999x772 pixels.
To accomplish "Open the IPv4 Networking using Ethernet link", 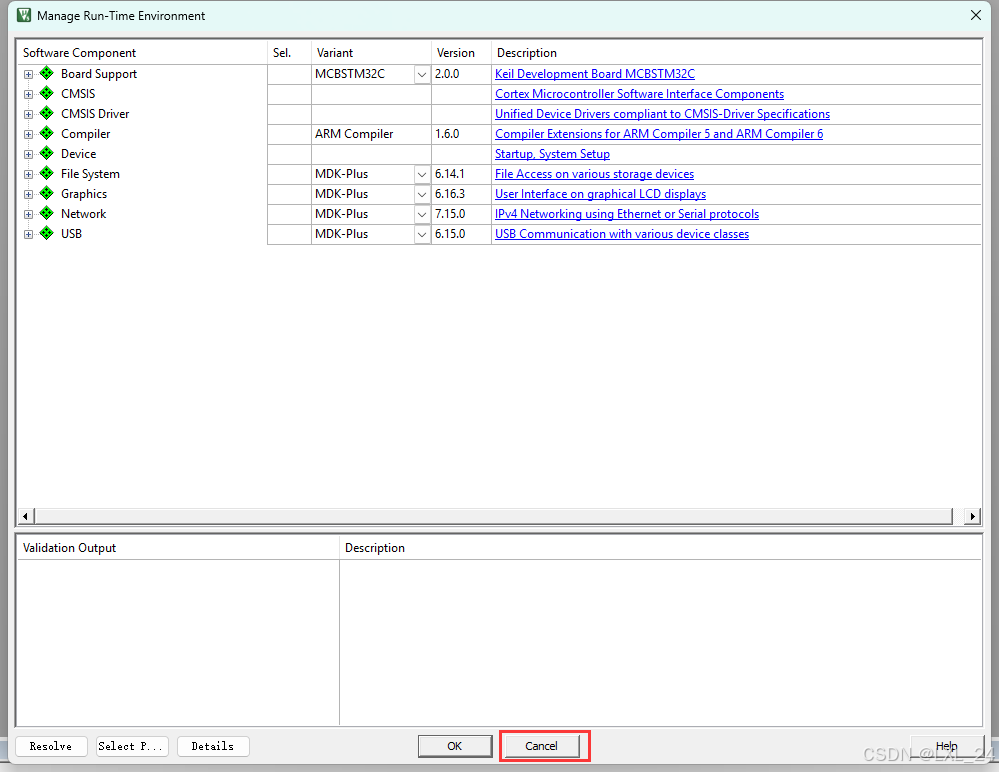I will (x=627, y=214).
